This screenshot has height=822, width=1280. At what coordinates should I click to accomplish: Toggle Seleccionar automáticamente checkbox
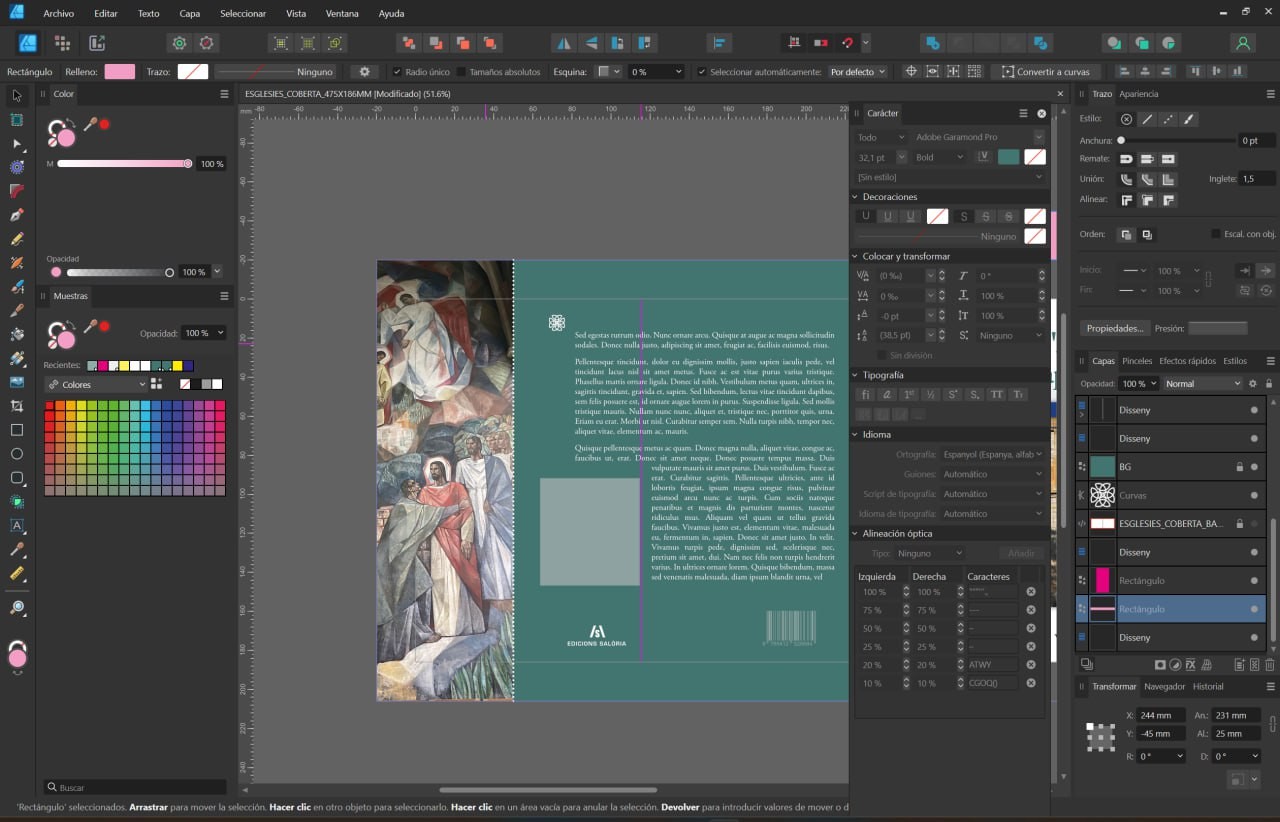click(x=702, y=72)
